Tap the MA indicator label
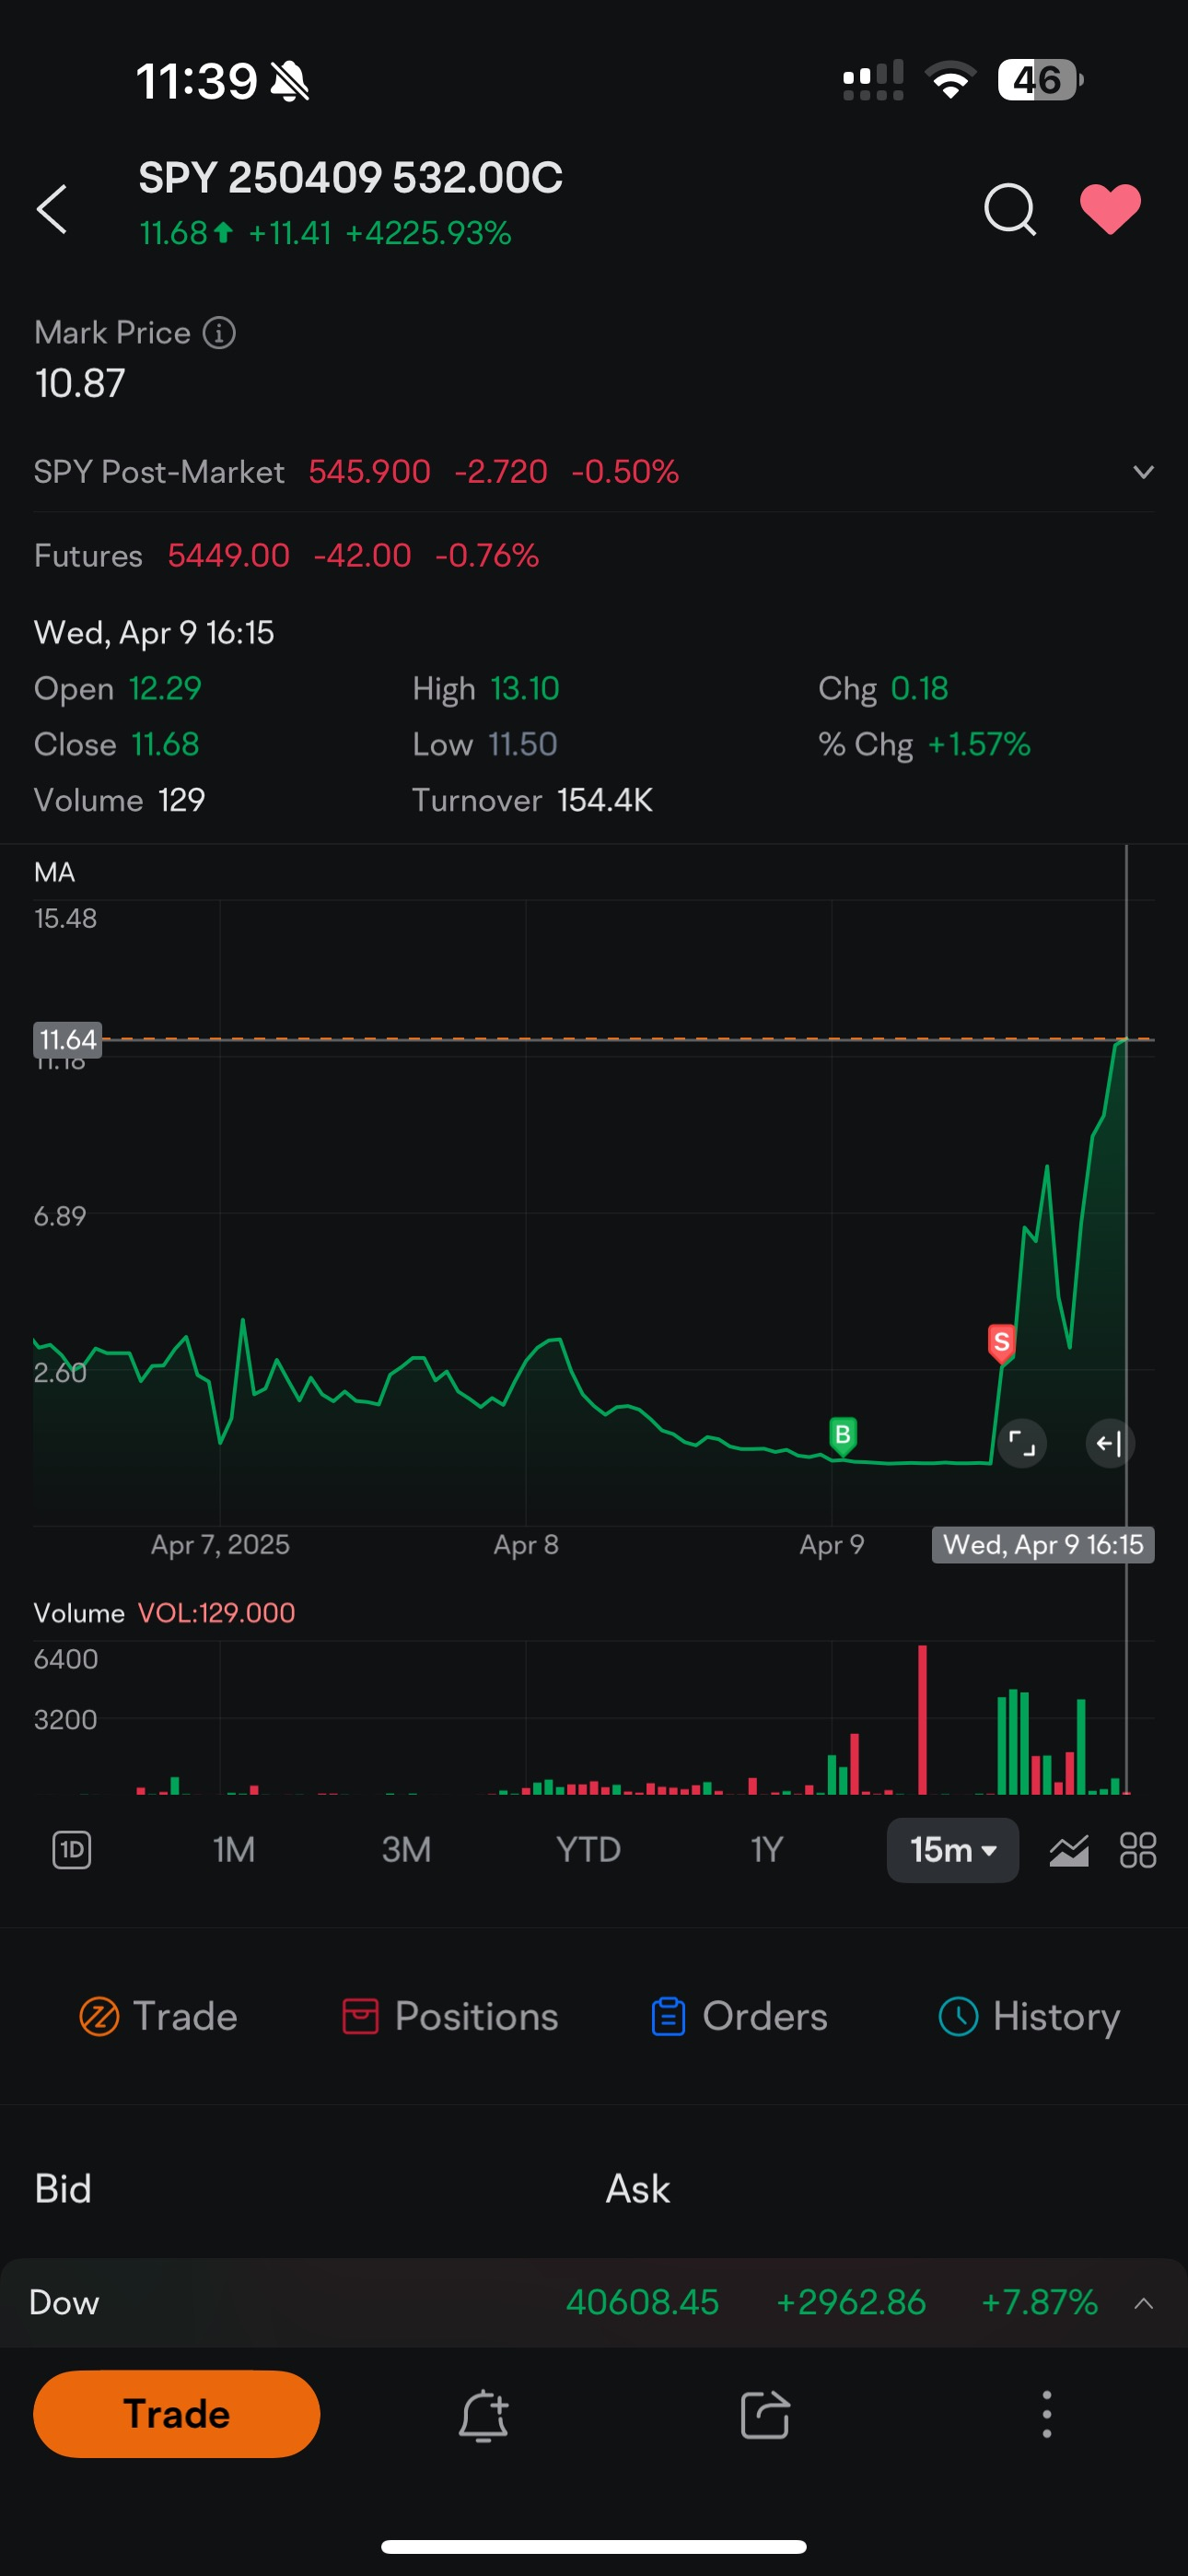 coord(54,872)
